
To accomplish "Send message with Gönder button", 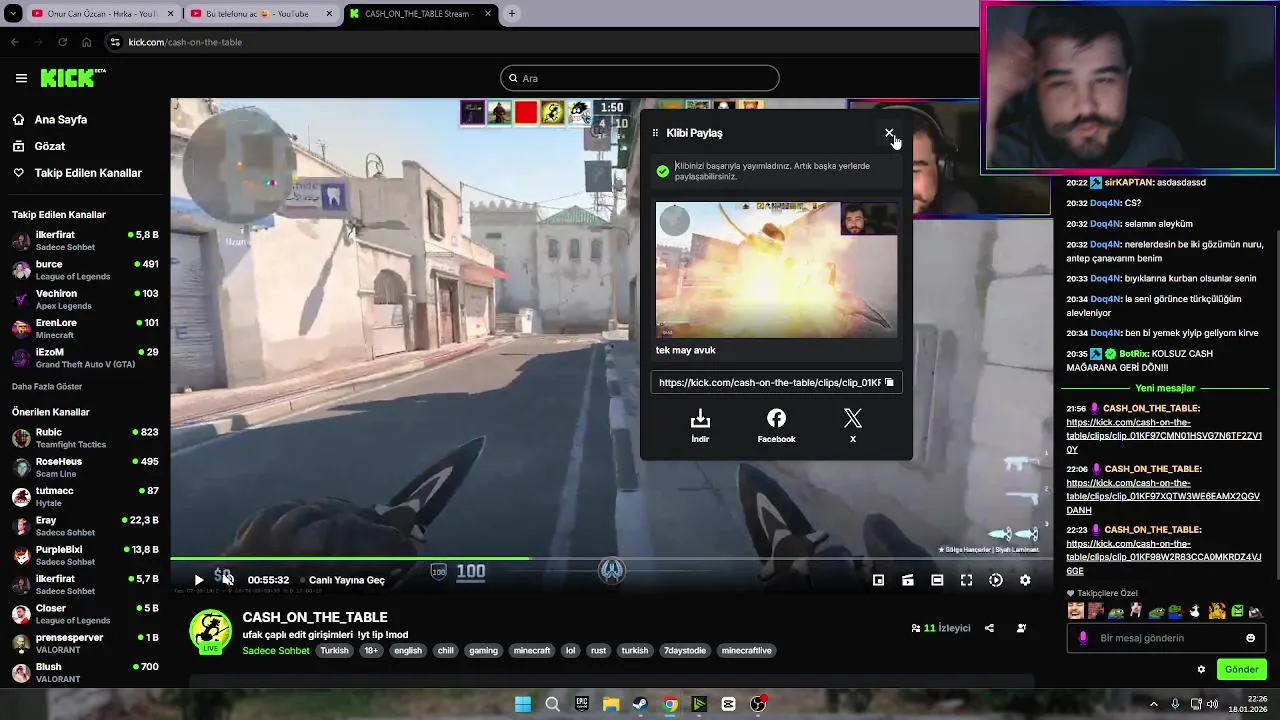I will pos(1242,669).
